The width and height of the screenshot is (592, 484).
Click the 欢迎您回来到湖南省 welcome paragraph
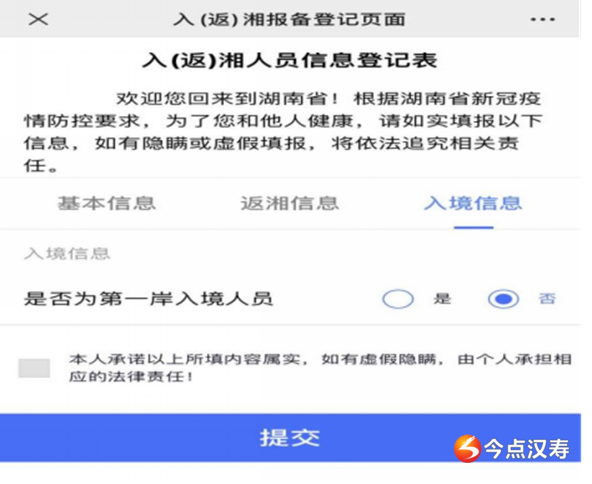(x=283, y=132)
